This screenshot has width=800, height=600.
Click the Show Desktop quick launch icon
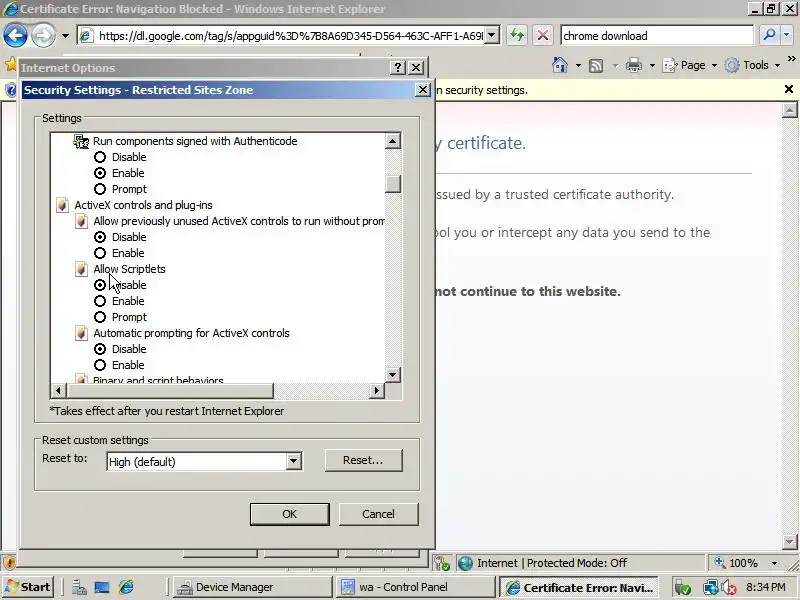click(102, 588)
